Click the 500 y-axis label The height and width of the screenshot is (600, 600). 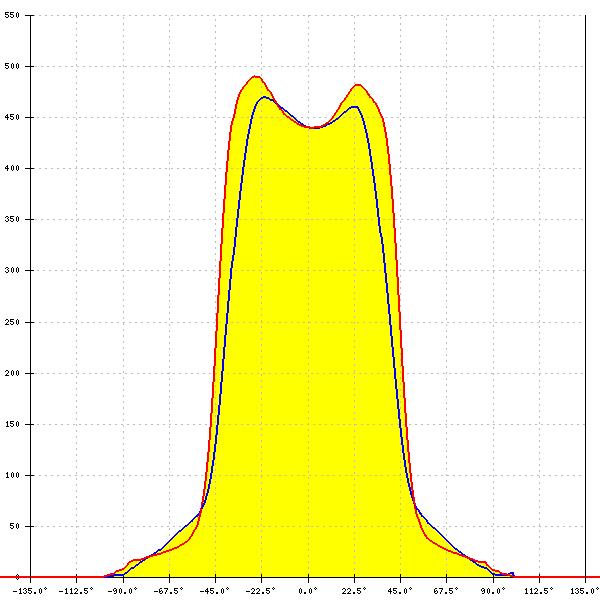[12, 66]
